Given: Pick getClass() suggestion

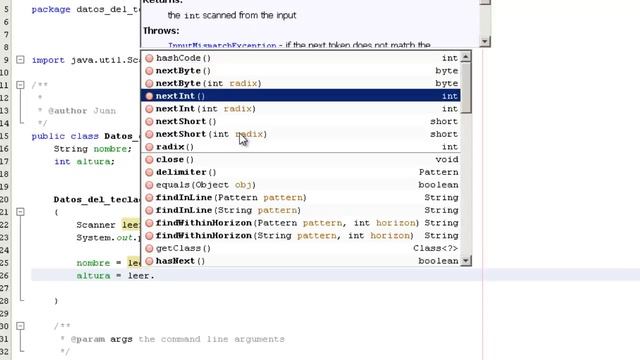Looking at the screenshot, I should coord(301,248).
